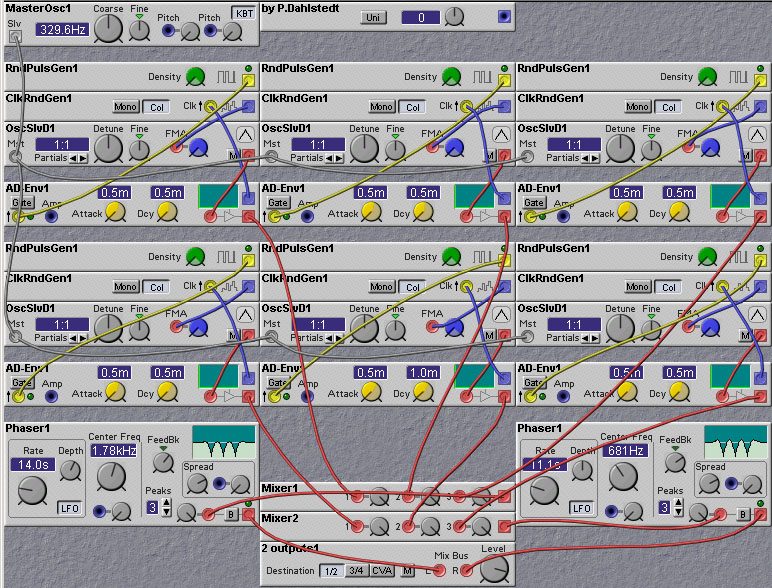772x588 pixels.
Task: Select the 3/4 output destination
Action: [355, 571]
